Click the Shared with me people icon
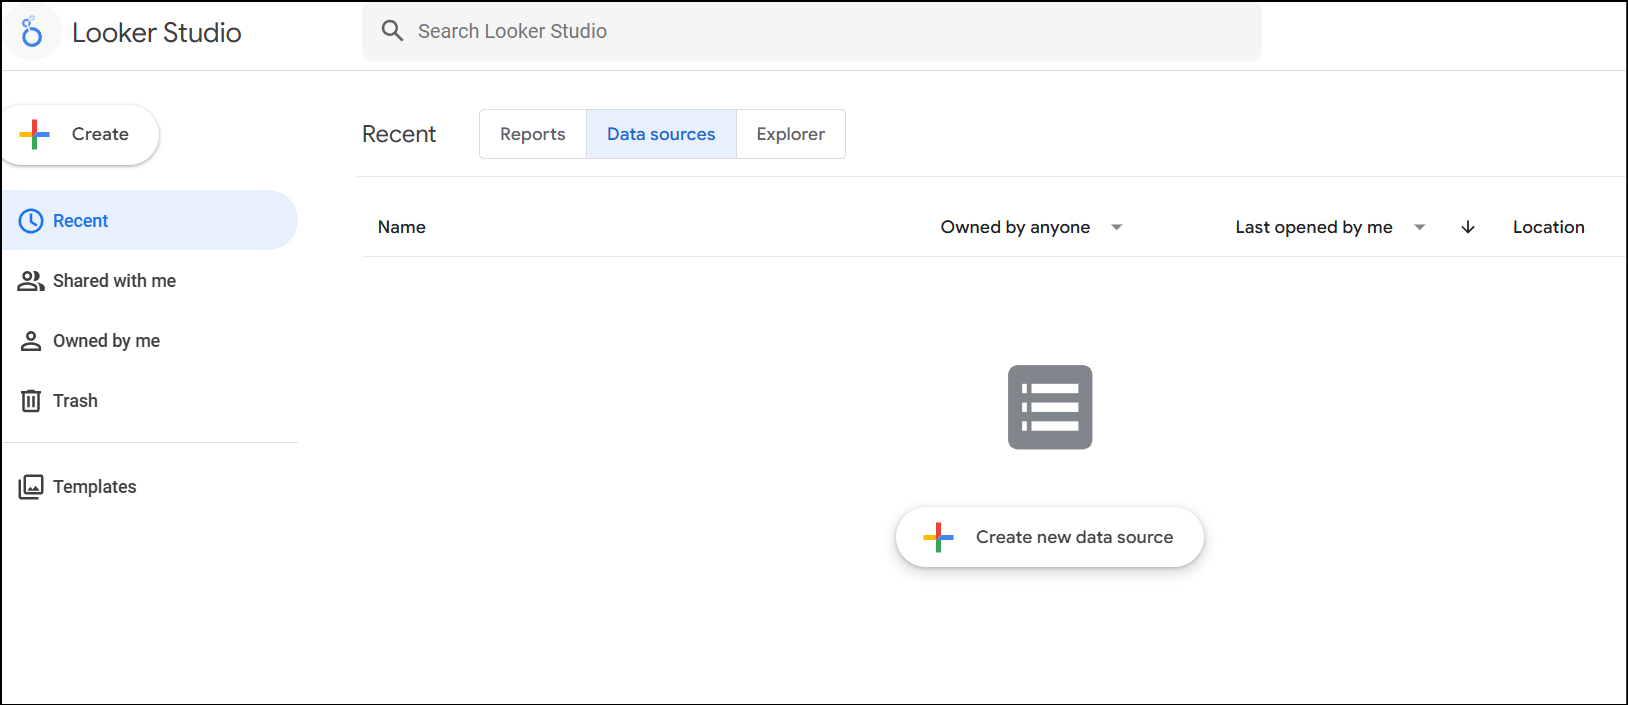This screenshot has width=1628, height=705. coord(31,281)
